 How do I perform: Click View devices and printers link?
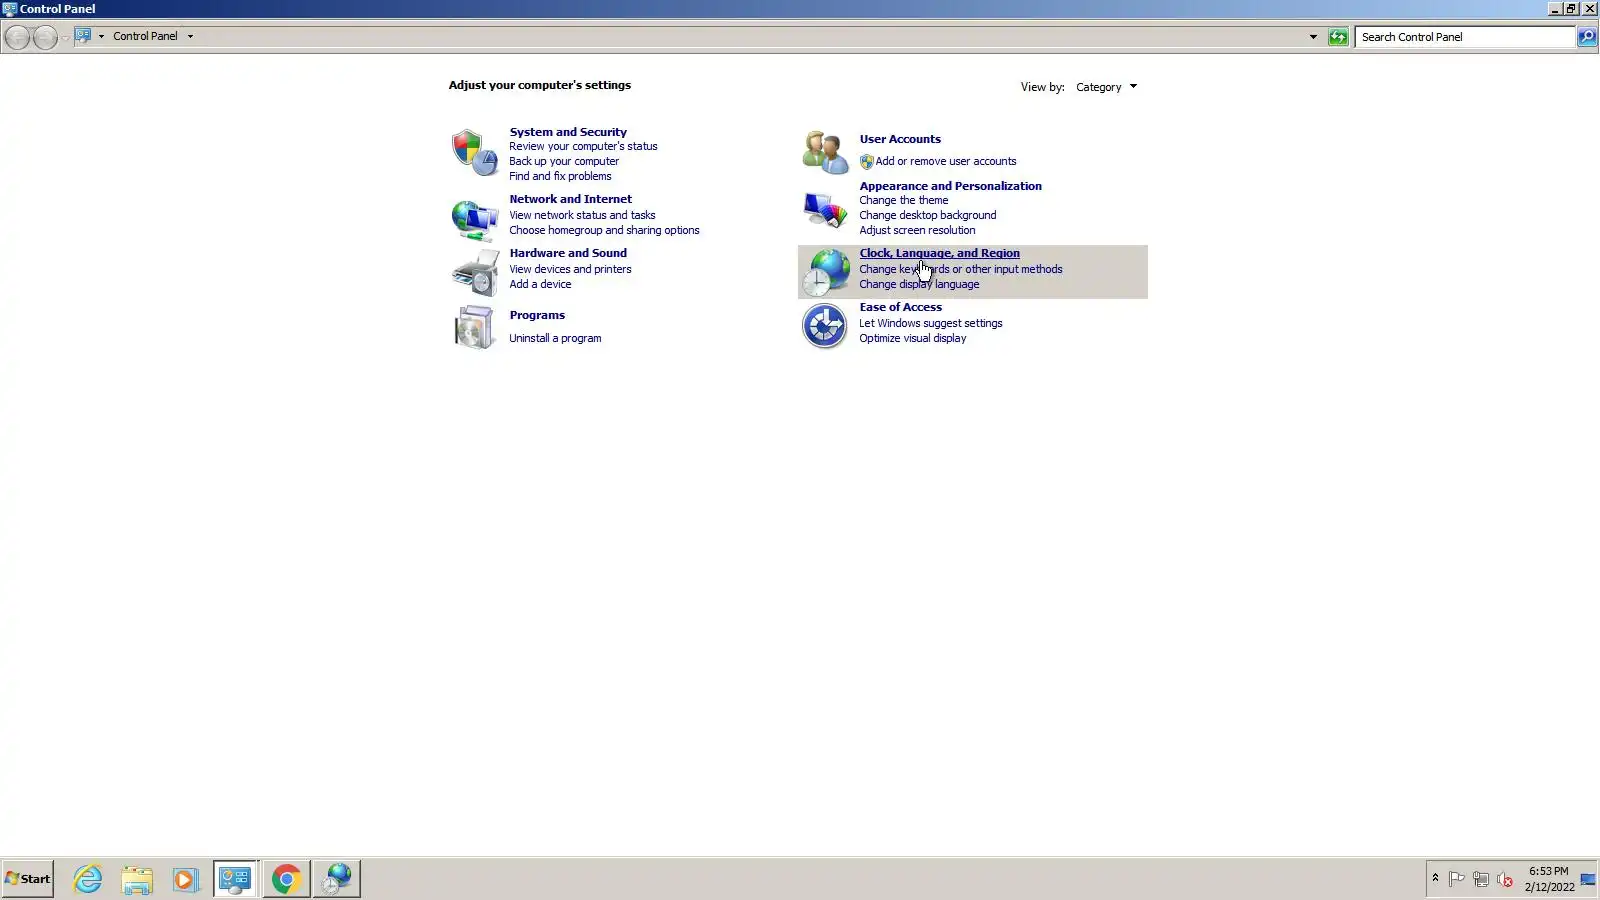(570, 269)
